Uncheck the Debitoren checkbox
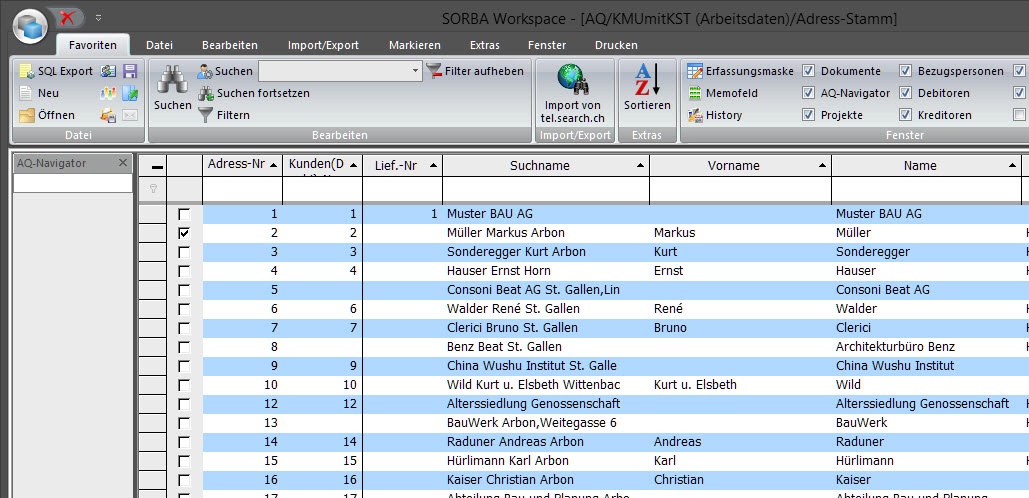1029x498 pixels. click(x=906, y=93)
